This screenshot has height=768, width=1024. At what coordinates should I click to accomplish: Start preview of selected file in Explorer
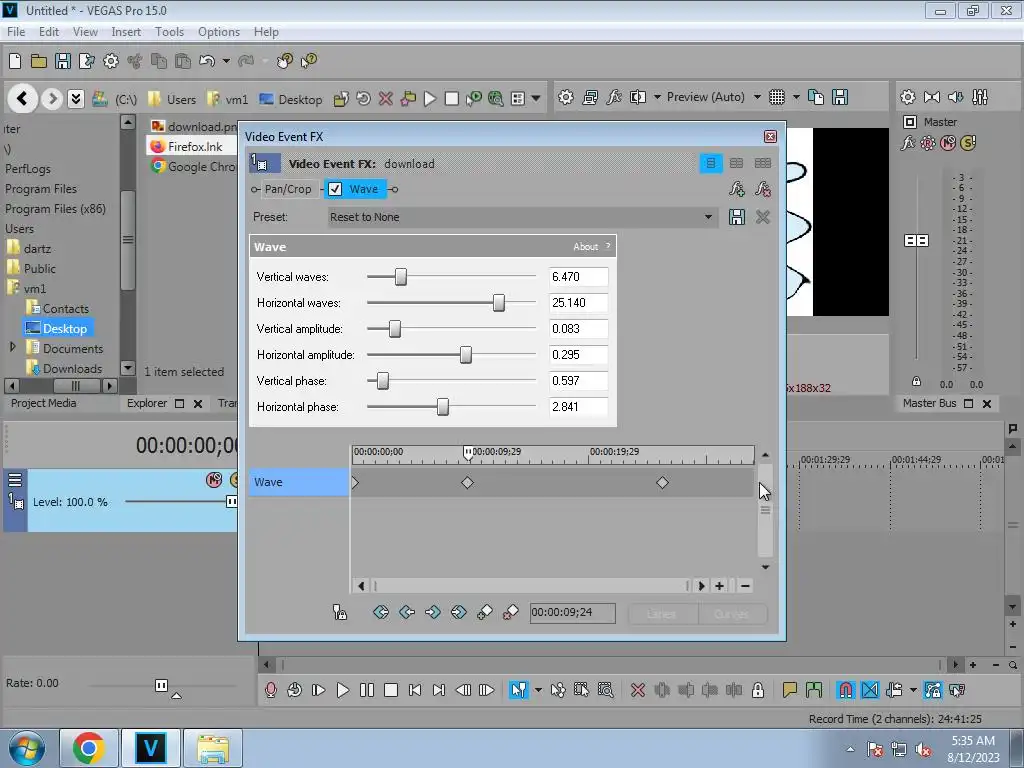430,99
